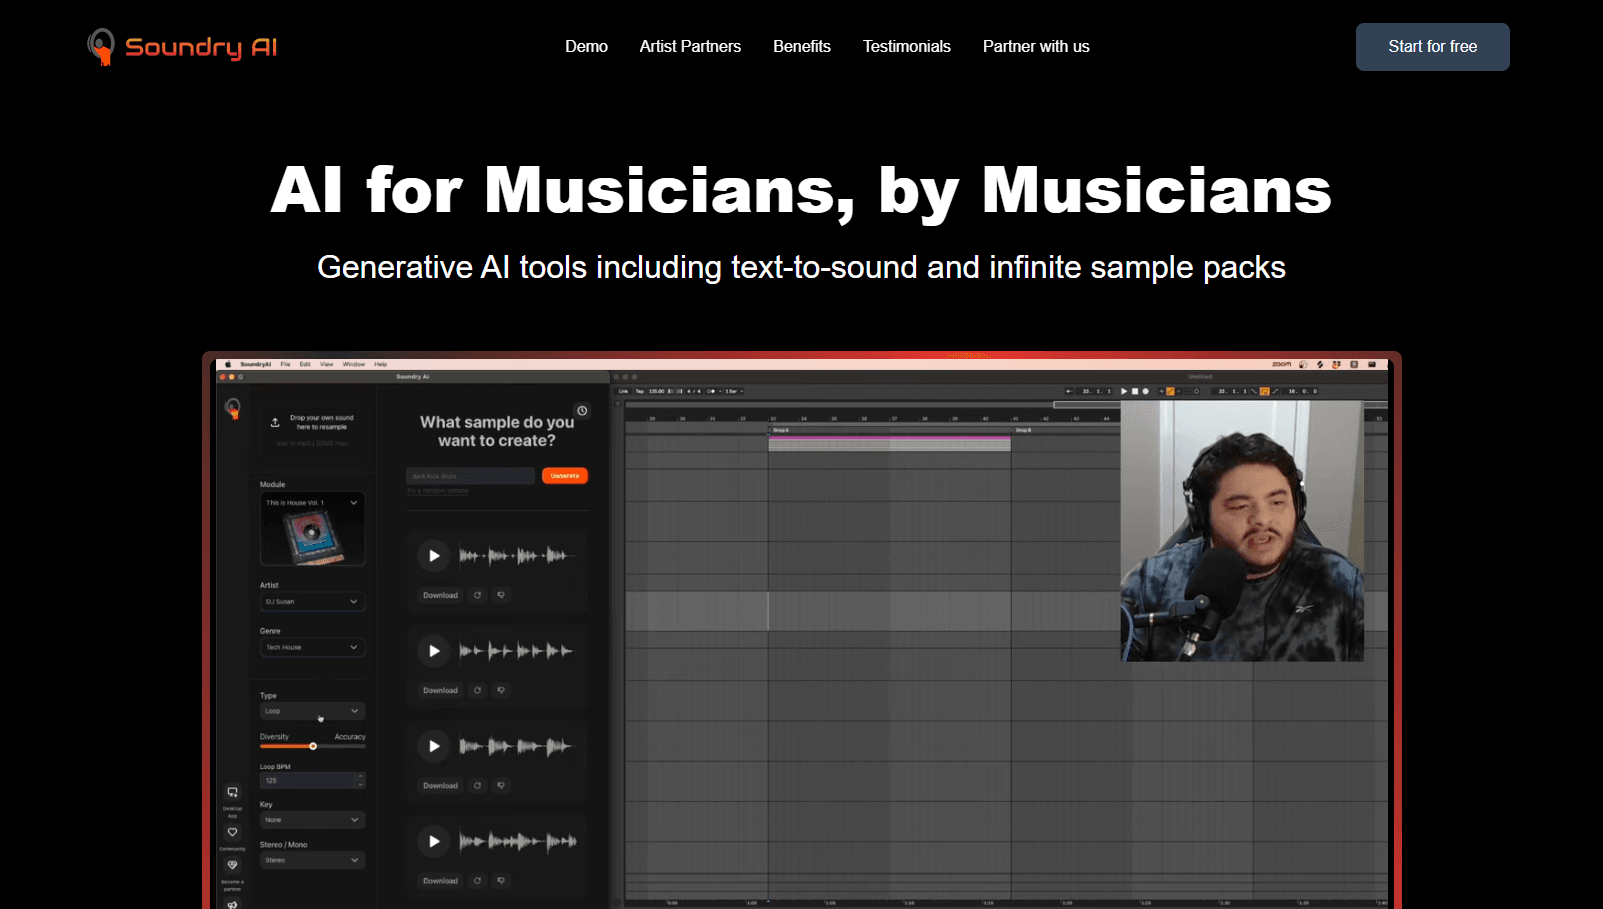Click the upload icon in the drop sound area

pos(275,422)
